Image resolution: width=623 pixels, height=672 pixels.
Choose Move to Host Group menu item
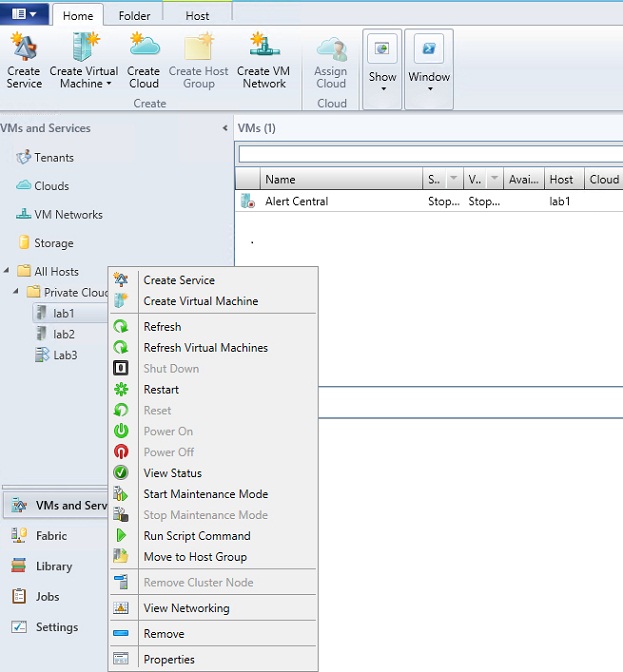pos(214,556)
